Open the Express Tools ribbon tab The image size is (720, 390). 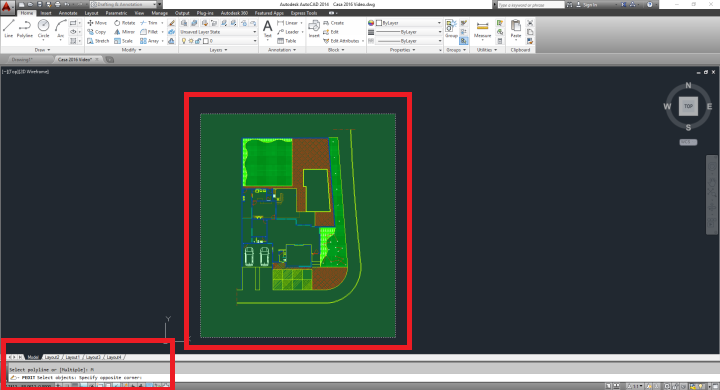pos(304,13)
